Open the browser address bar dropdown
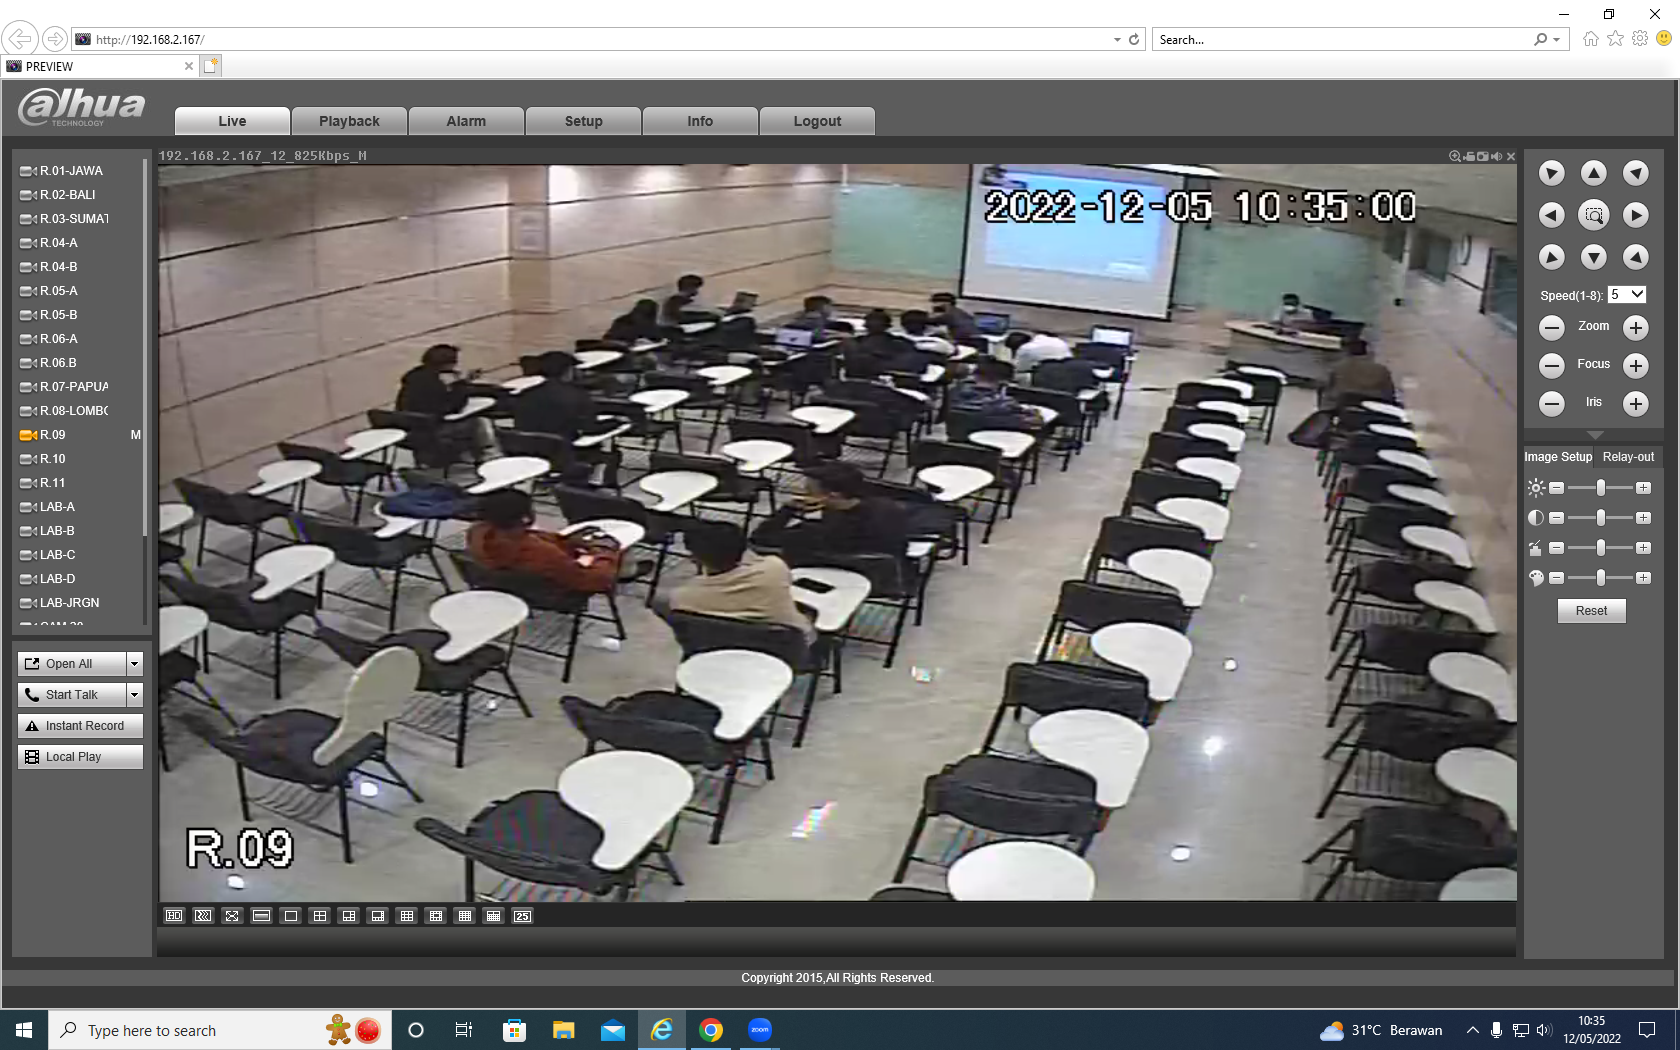Viewport: 1680px width, 1050px height. tap(1117, 40)
